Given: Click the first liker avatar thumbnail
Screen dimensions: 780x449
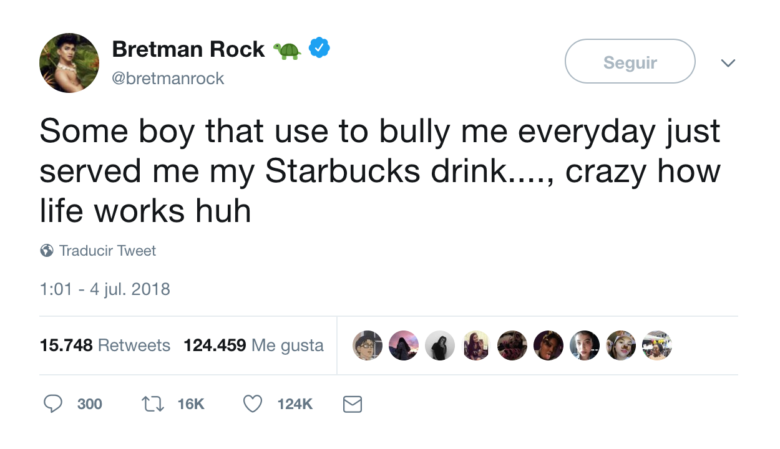Looking at the screenshot, I should 368,345.
